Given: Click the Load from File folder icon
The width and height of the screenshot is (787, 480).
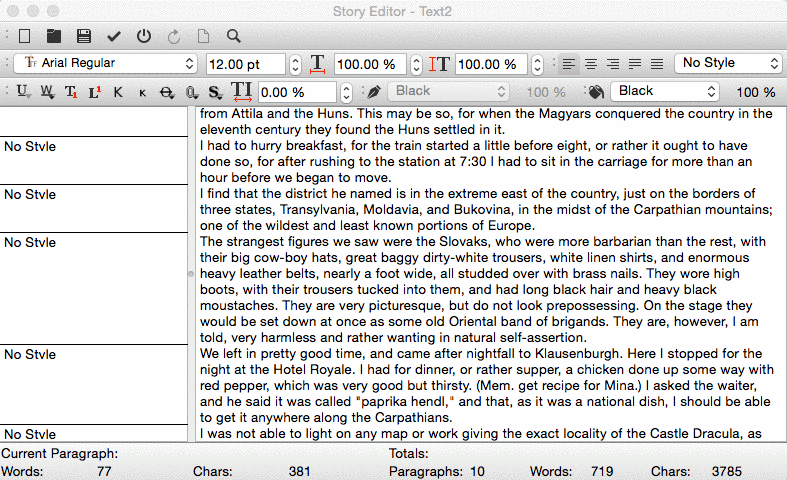Looking at the screenshot, I should pos(54,36).
